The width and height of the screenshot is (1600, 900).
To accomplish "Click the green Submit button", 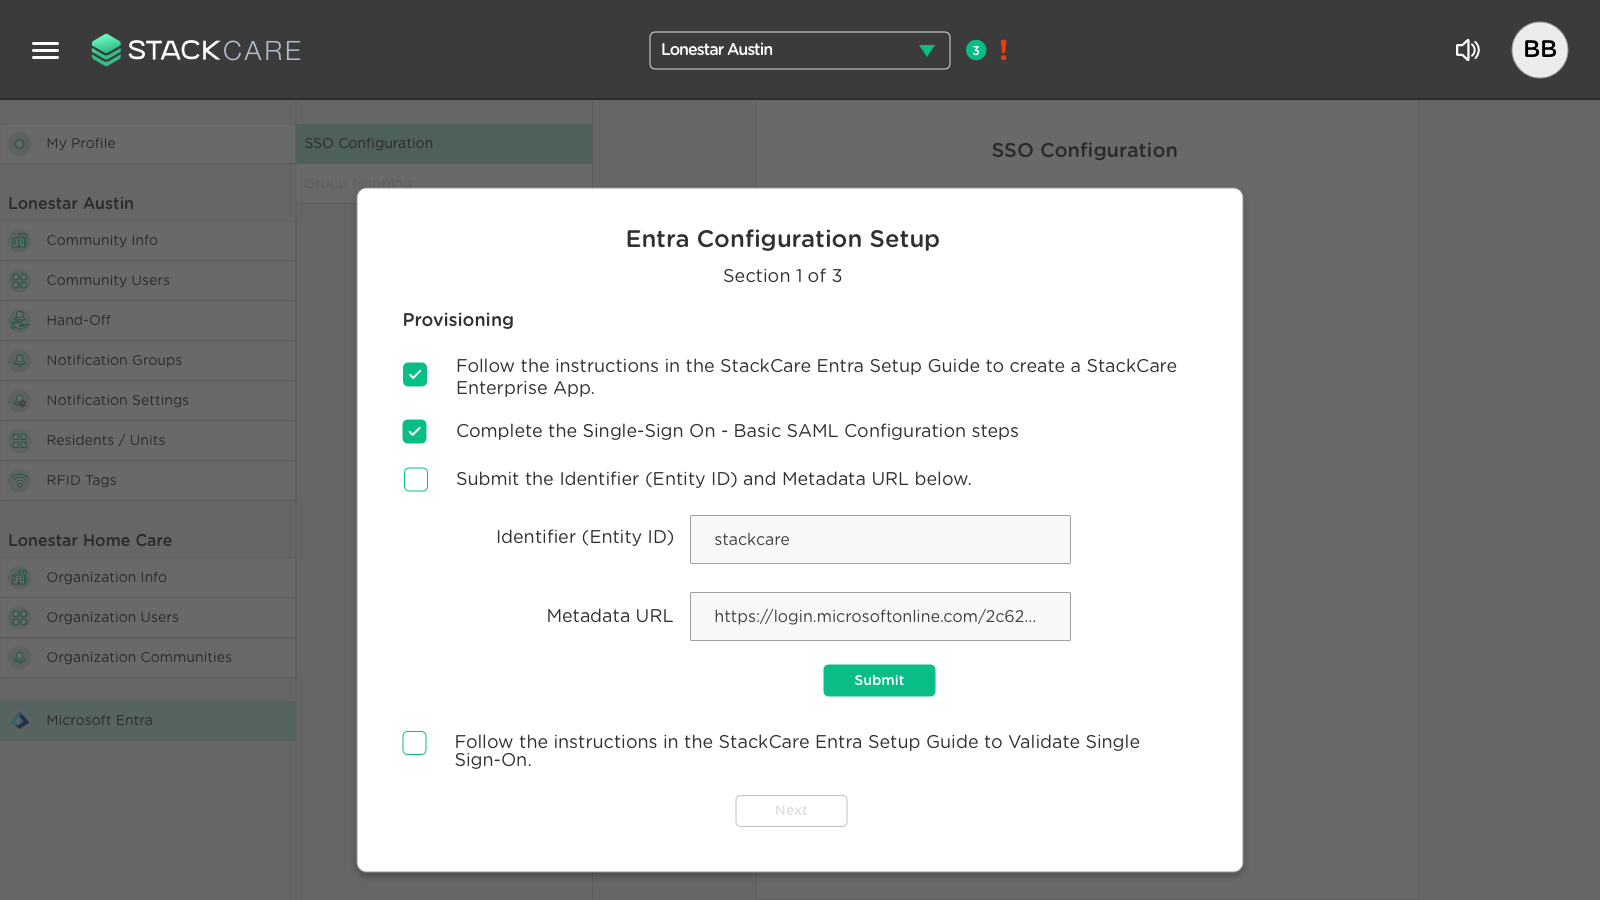I will coord(879,680).
